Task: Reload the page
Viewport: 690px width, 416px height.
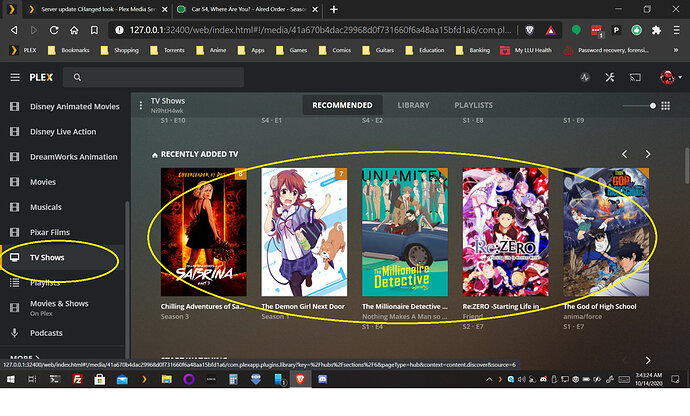Action: tap(54, 30)
